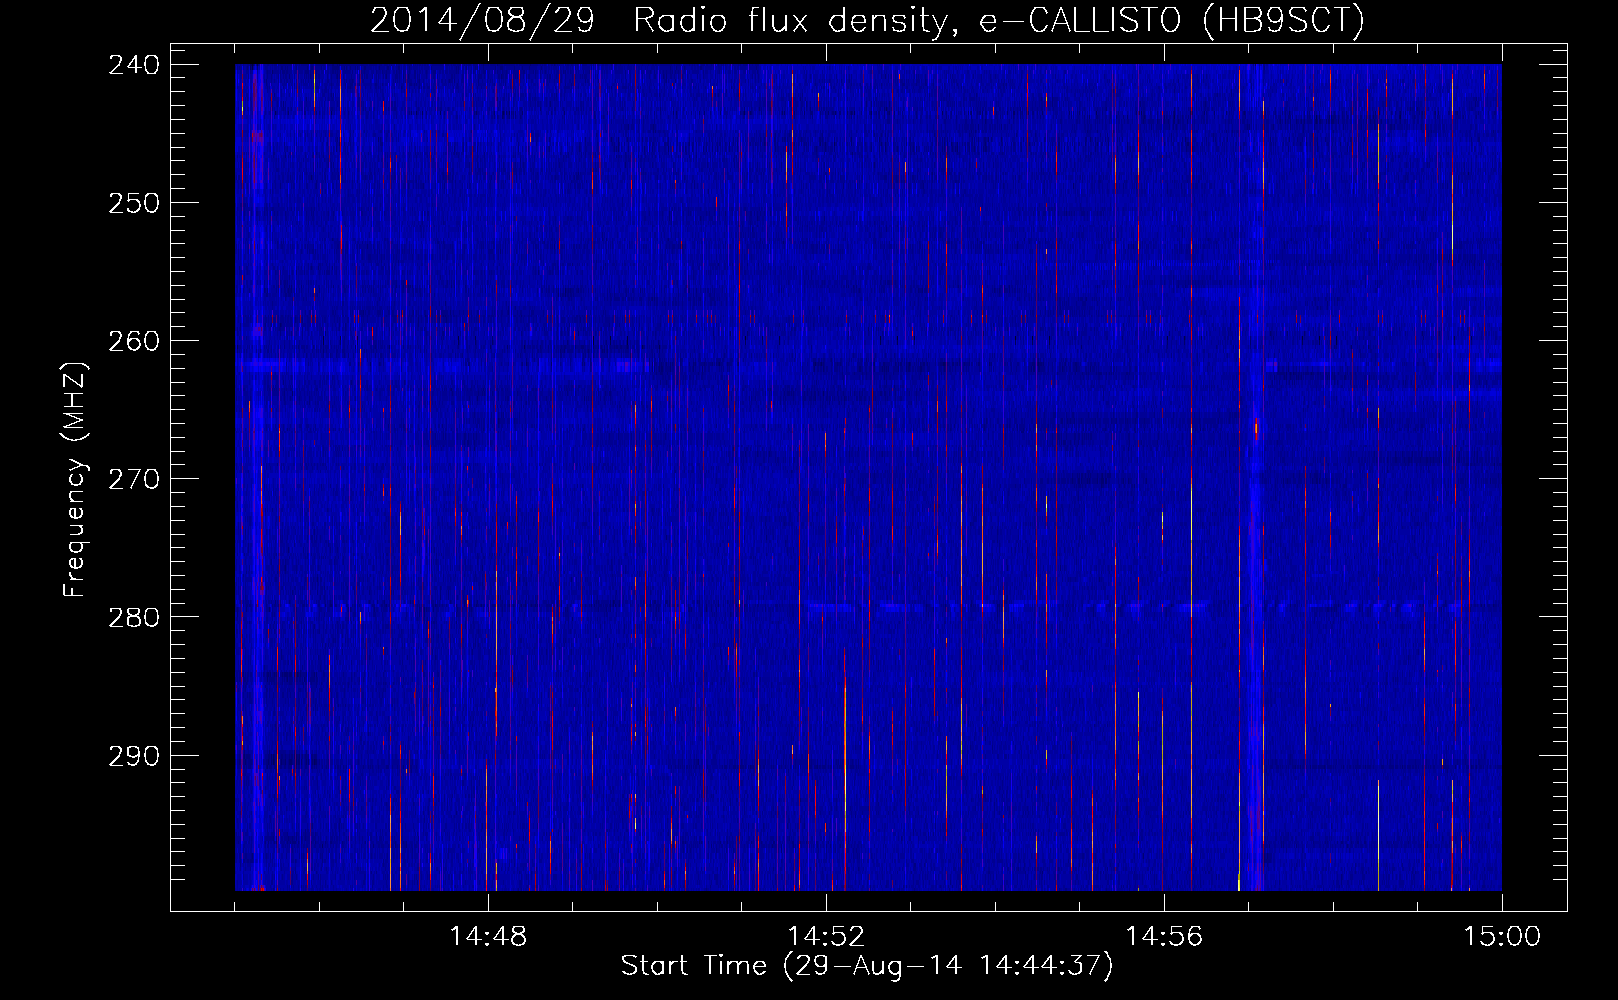1618x1000 pixels.
Task: Click the 14:56 time tick label
Action: pyautogui.click(x=1164, y=937)
